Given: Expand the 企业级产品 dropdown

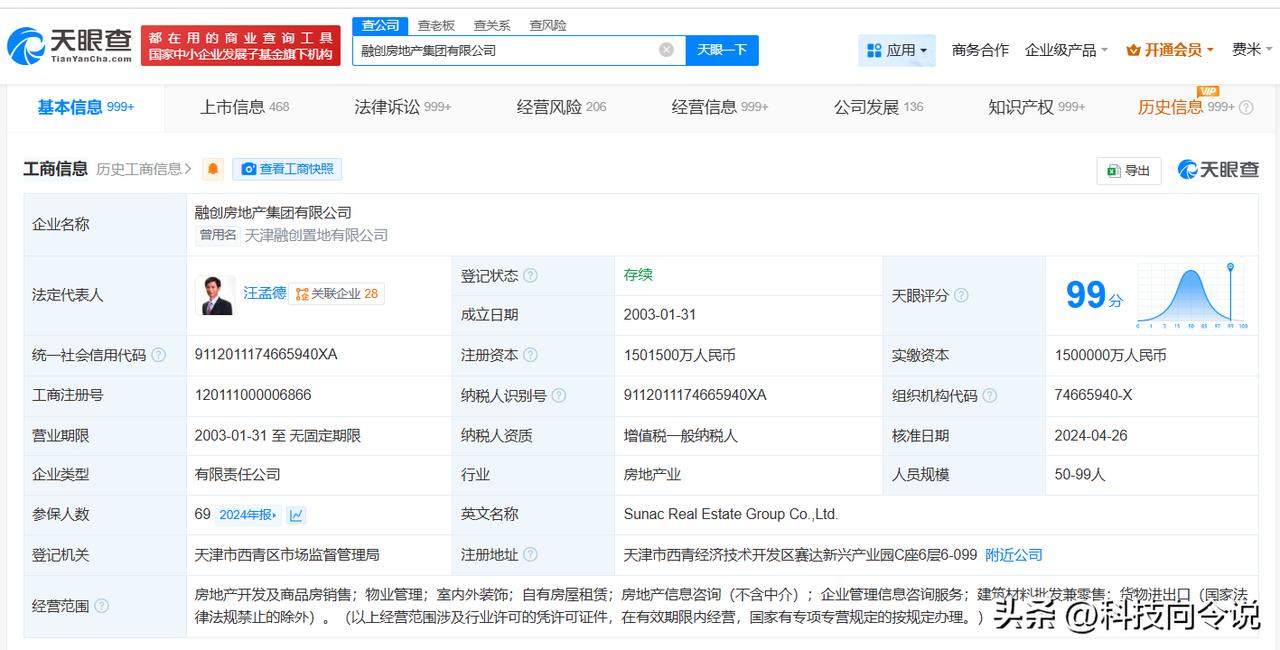Looking at the screenshot, I should pyautogui.click(x=1066, y=50).
